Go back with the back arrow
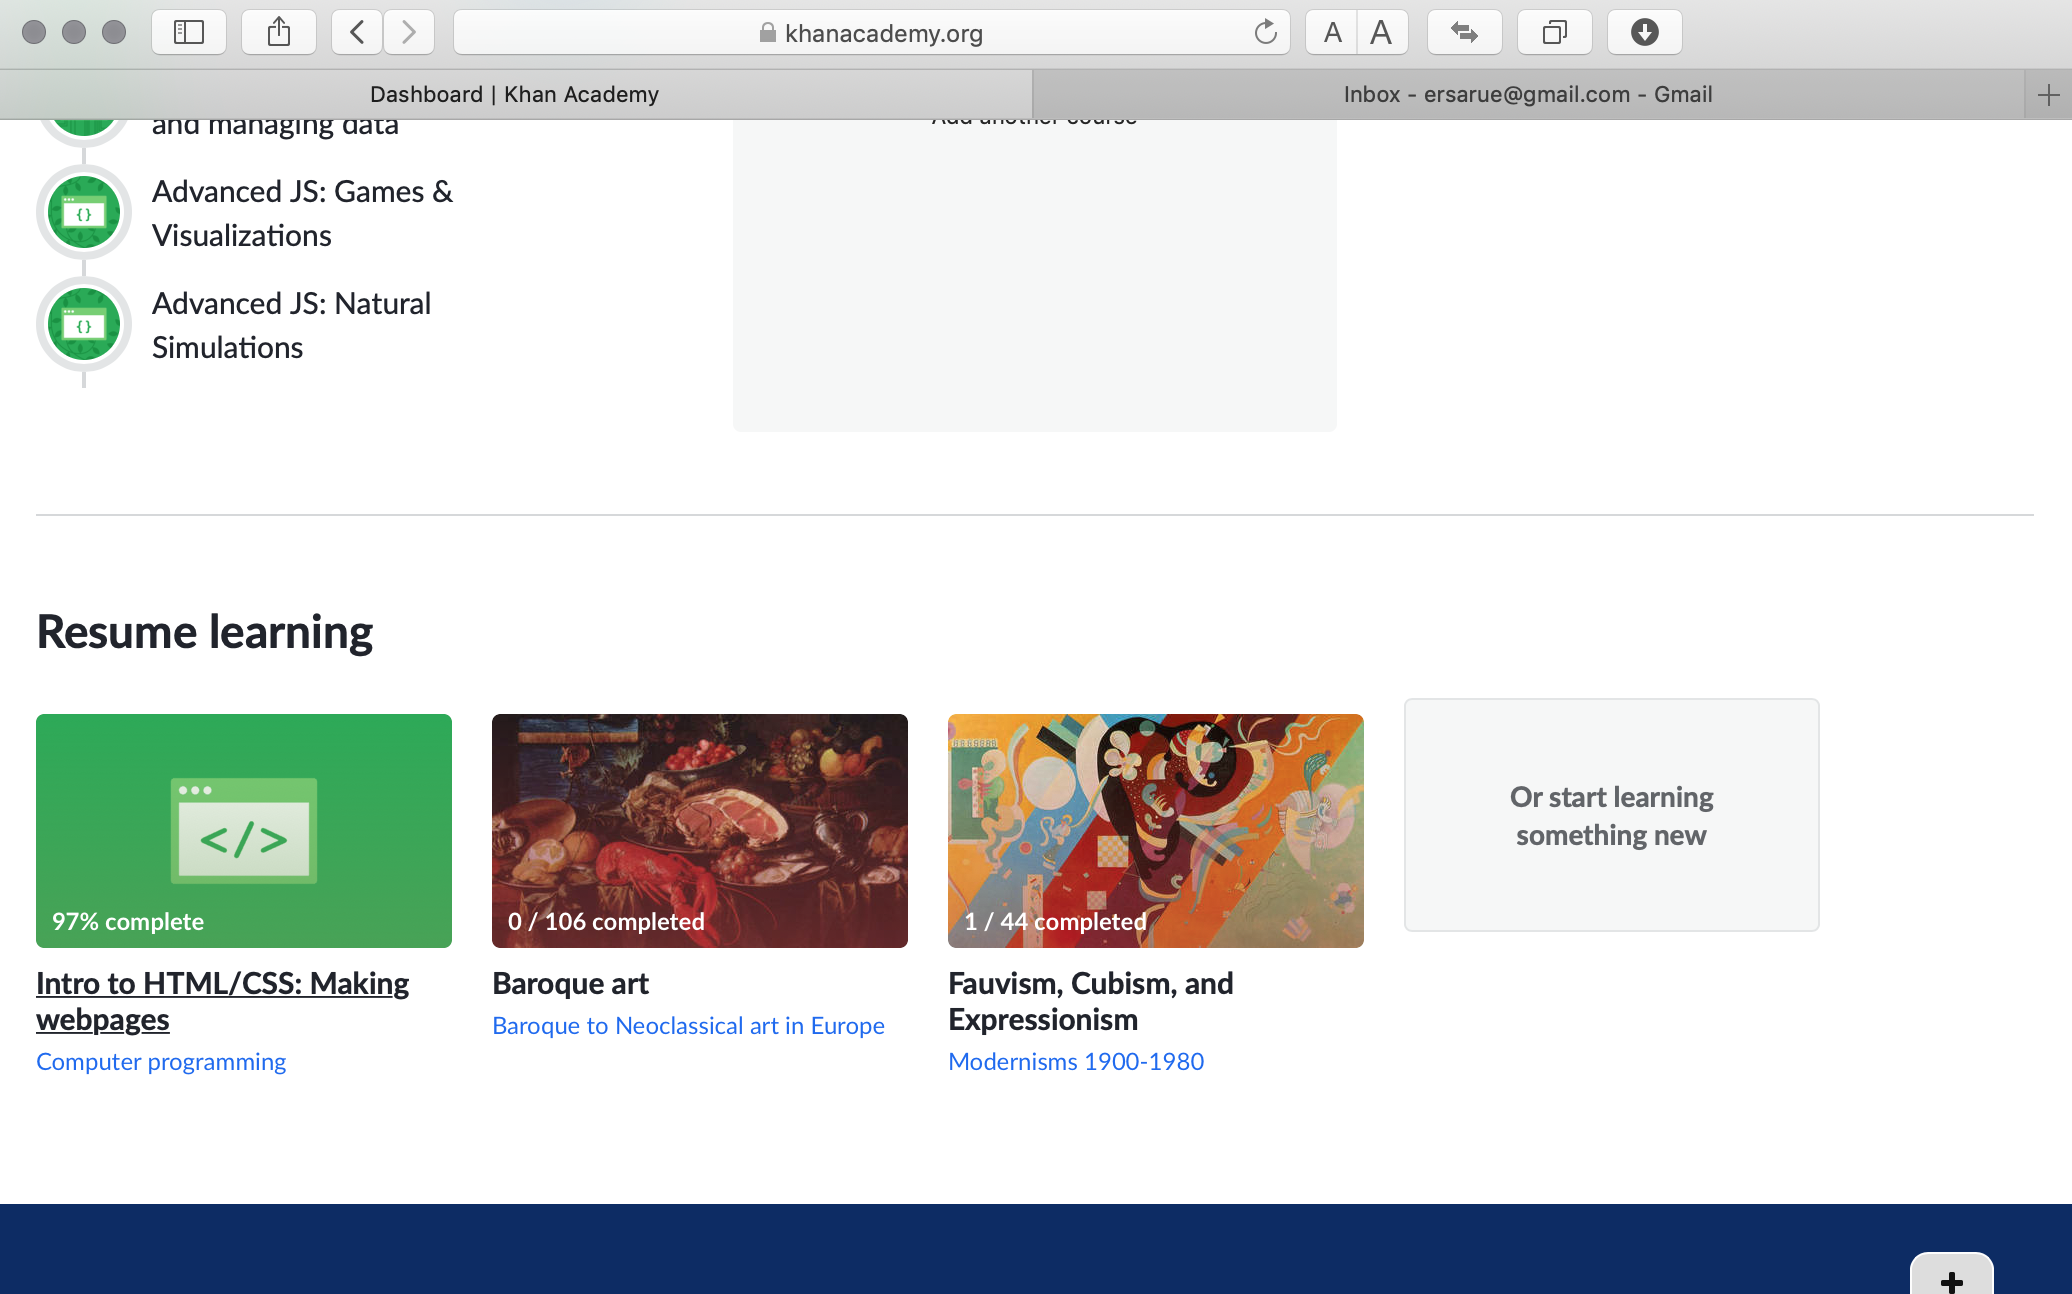Image resolution: width=2072 pixels, height=1294 pixels. coord(357,32)
